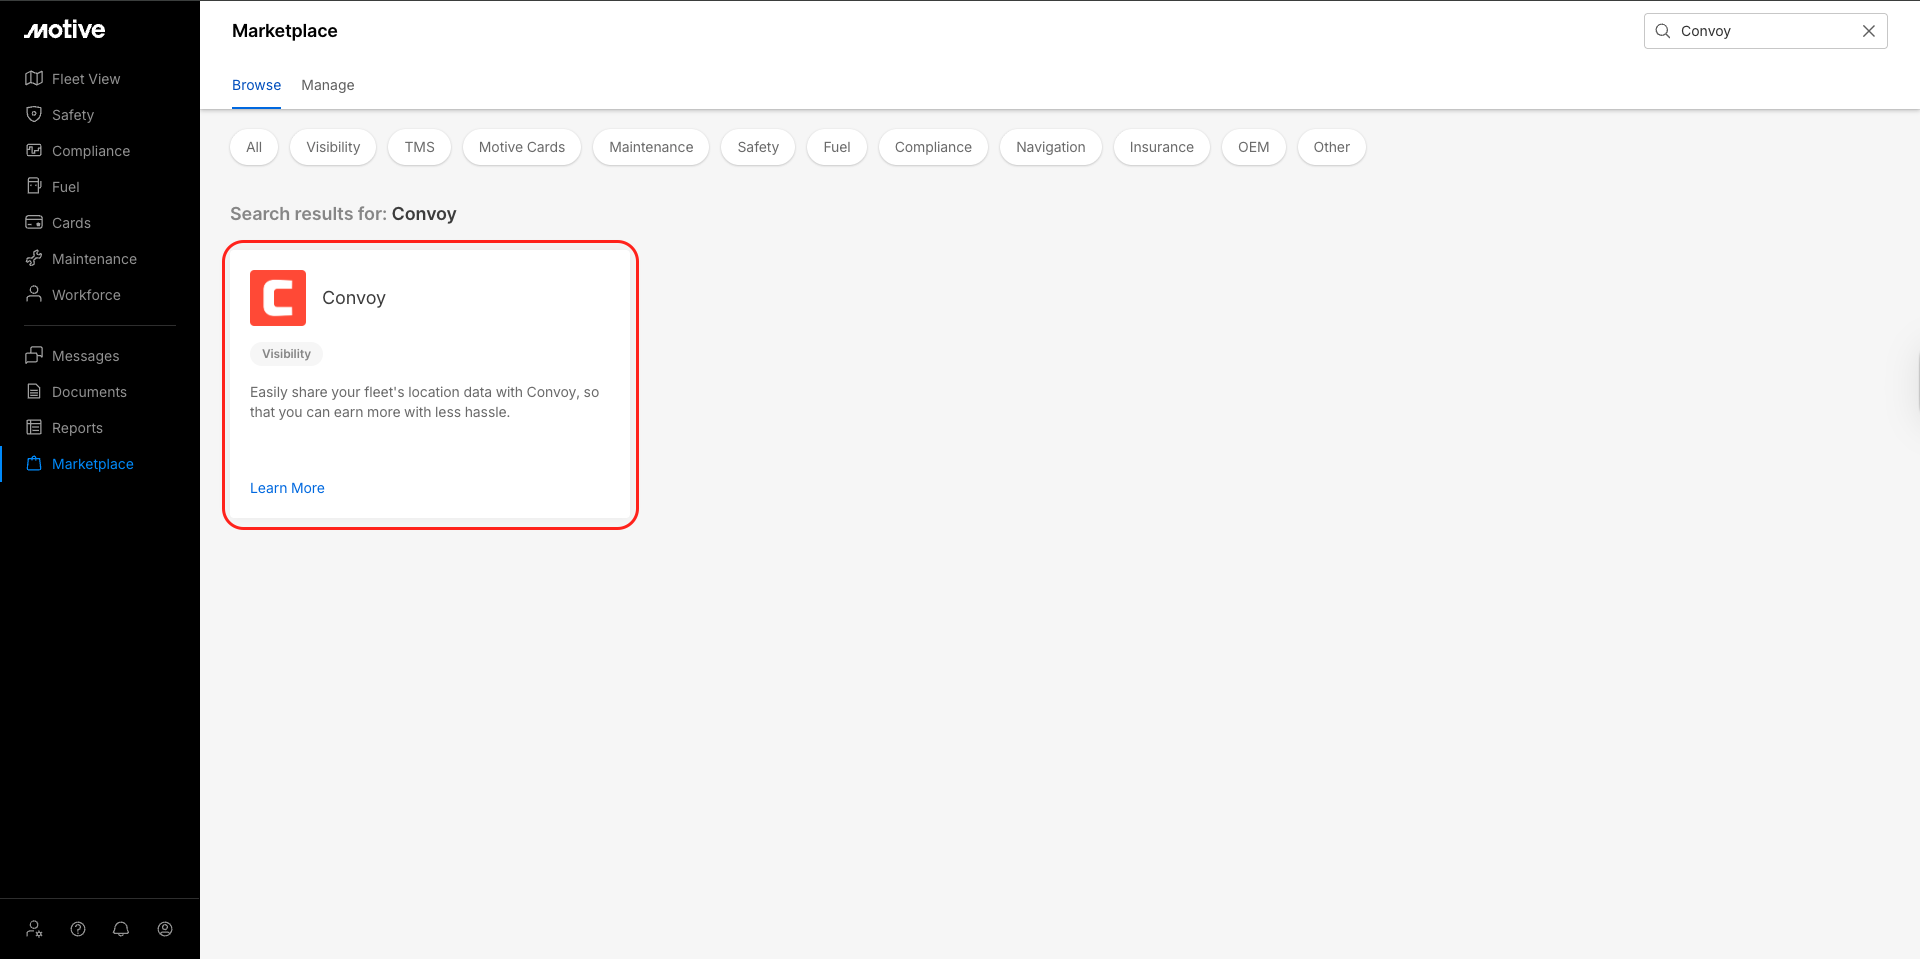
Task: Click the Documents file icon
Action: 34,391
